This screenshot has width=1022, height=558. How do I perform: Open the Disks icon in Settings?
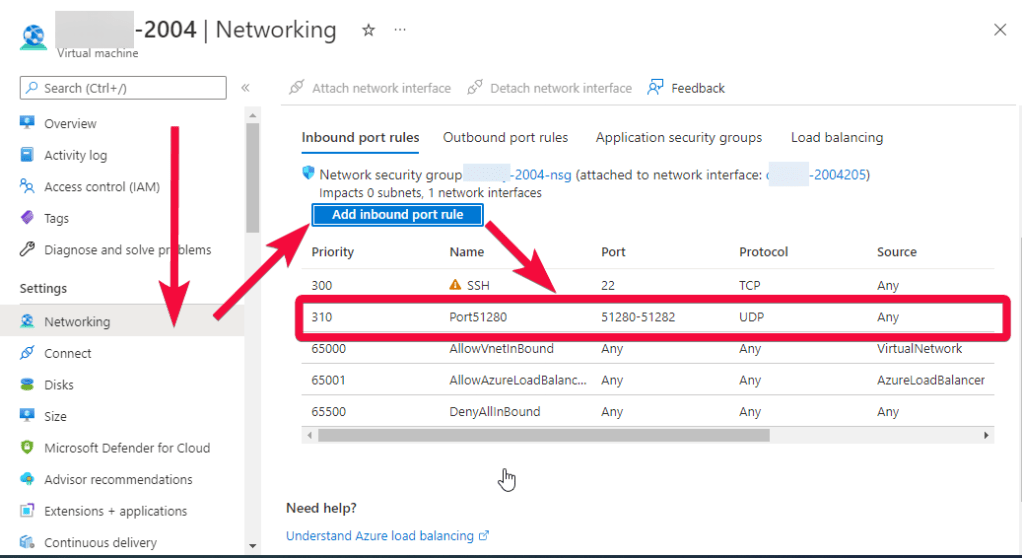pyautogui.click(x=27, y=385)
